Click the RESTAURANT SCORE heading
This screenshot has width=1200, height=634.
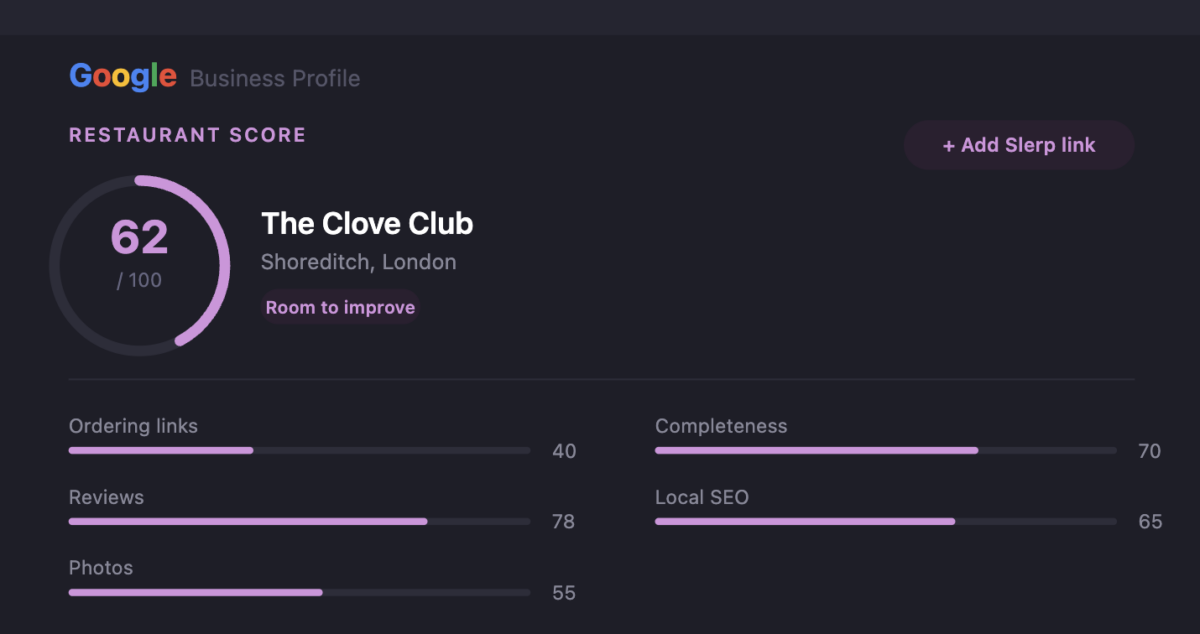[187, 135]
